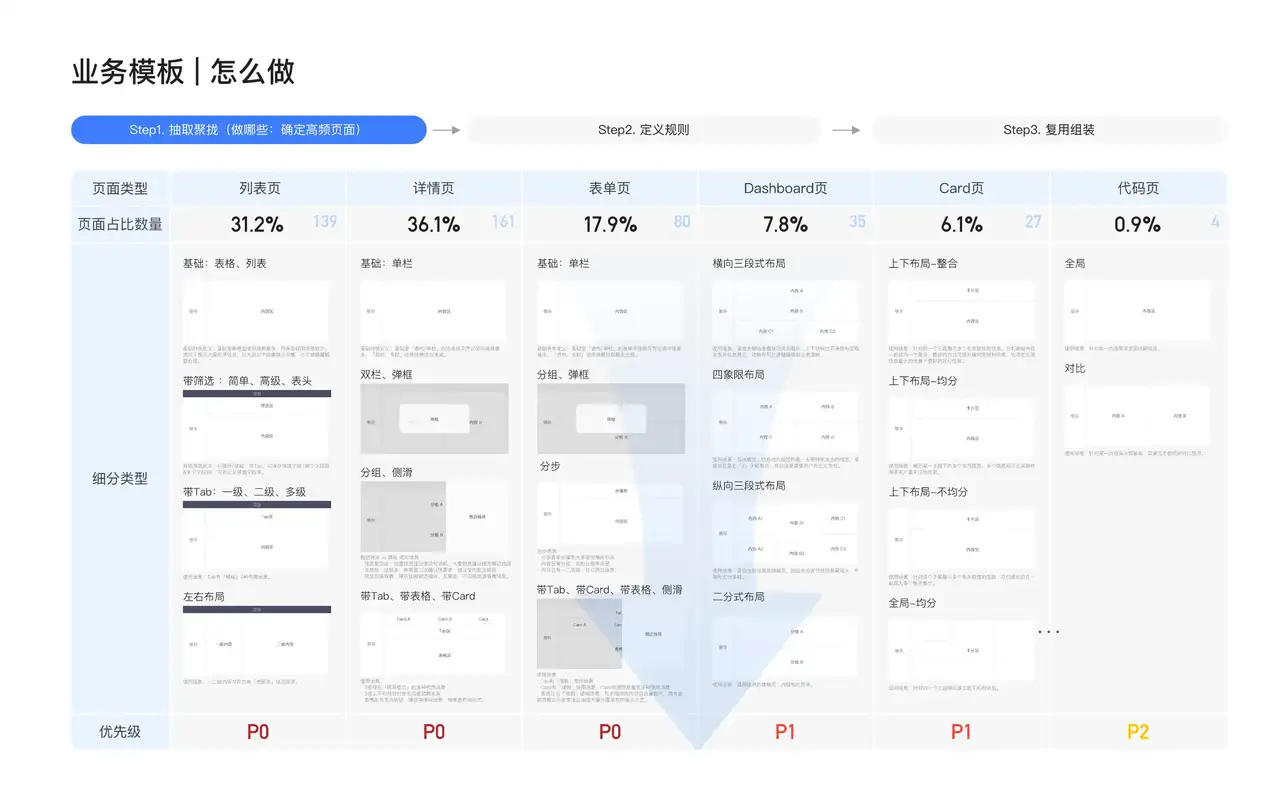Select the 36.1% value
This screenshot has width=1280, height=800.
click(434, 225)
